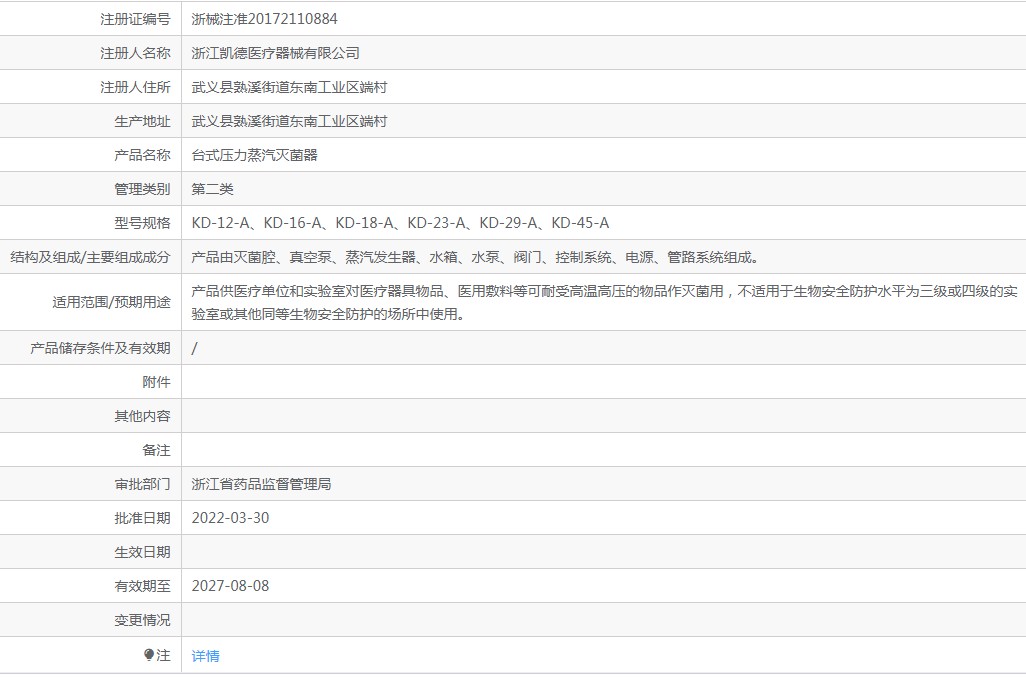1026x678 pixels.
Task: Click the 生产地址 label
Action: pyautogui.click(x=143, y=121)
